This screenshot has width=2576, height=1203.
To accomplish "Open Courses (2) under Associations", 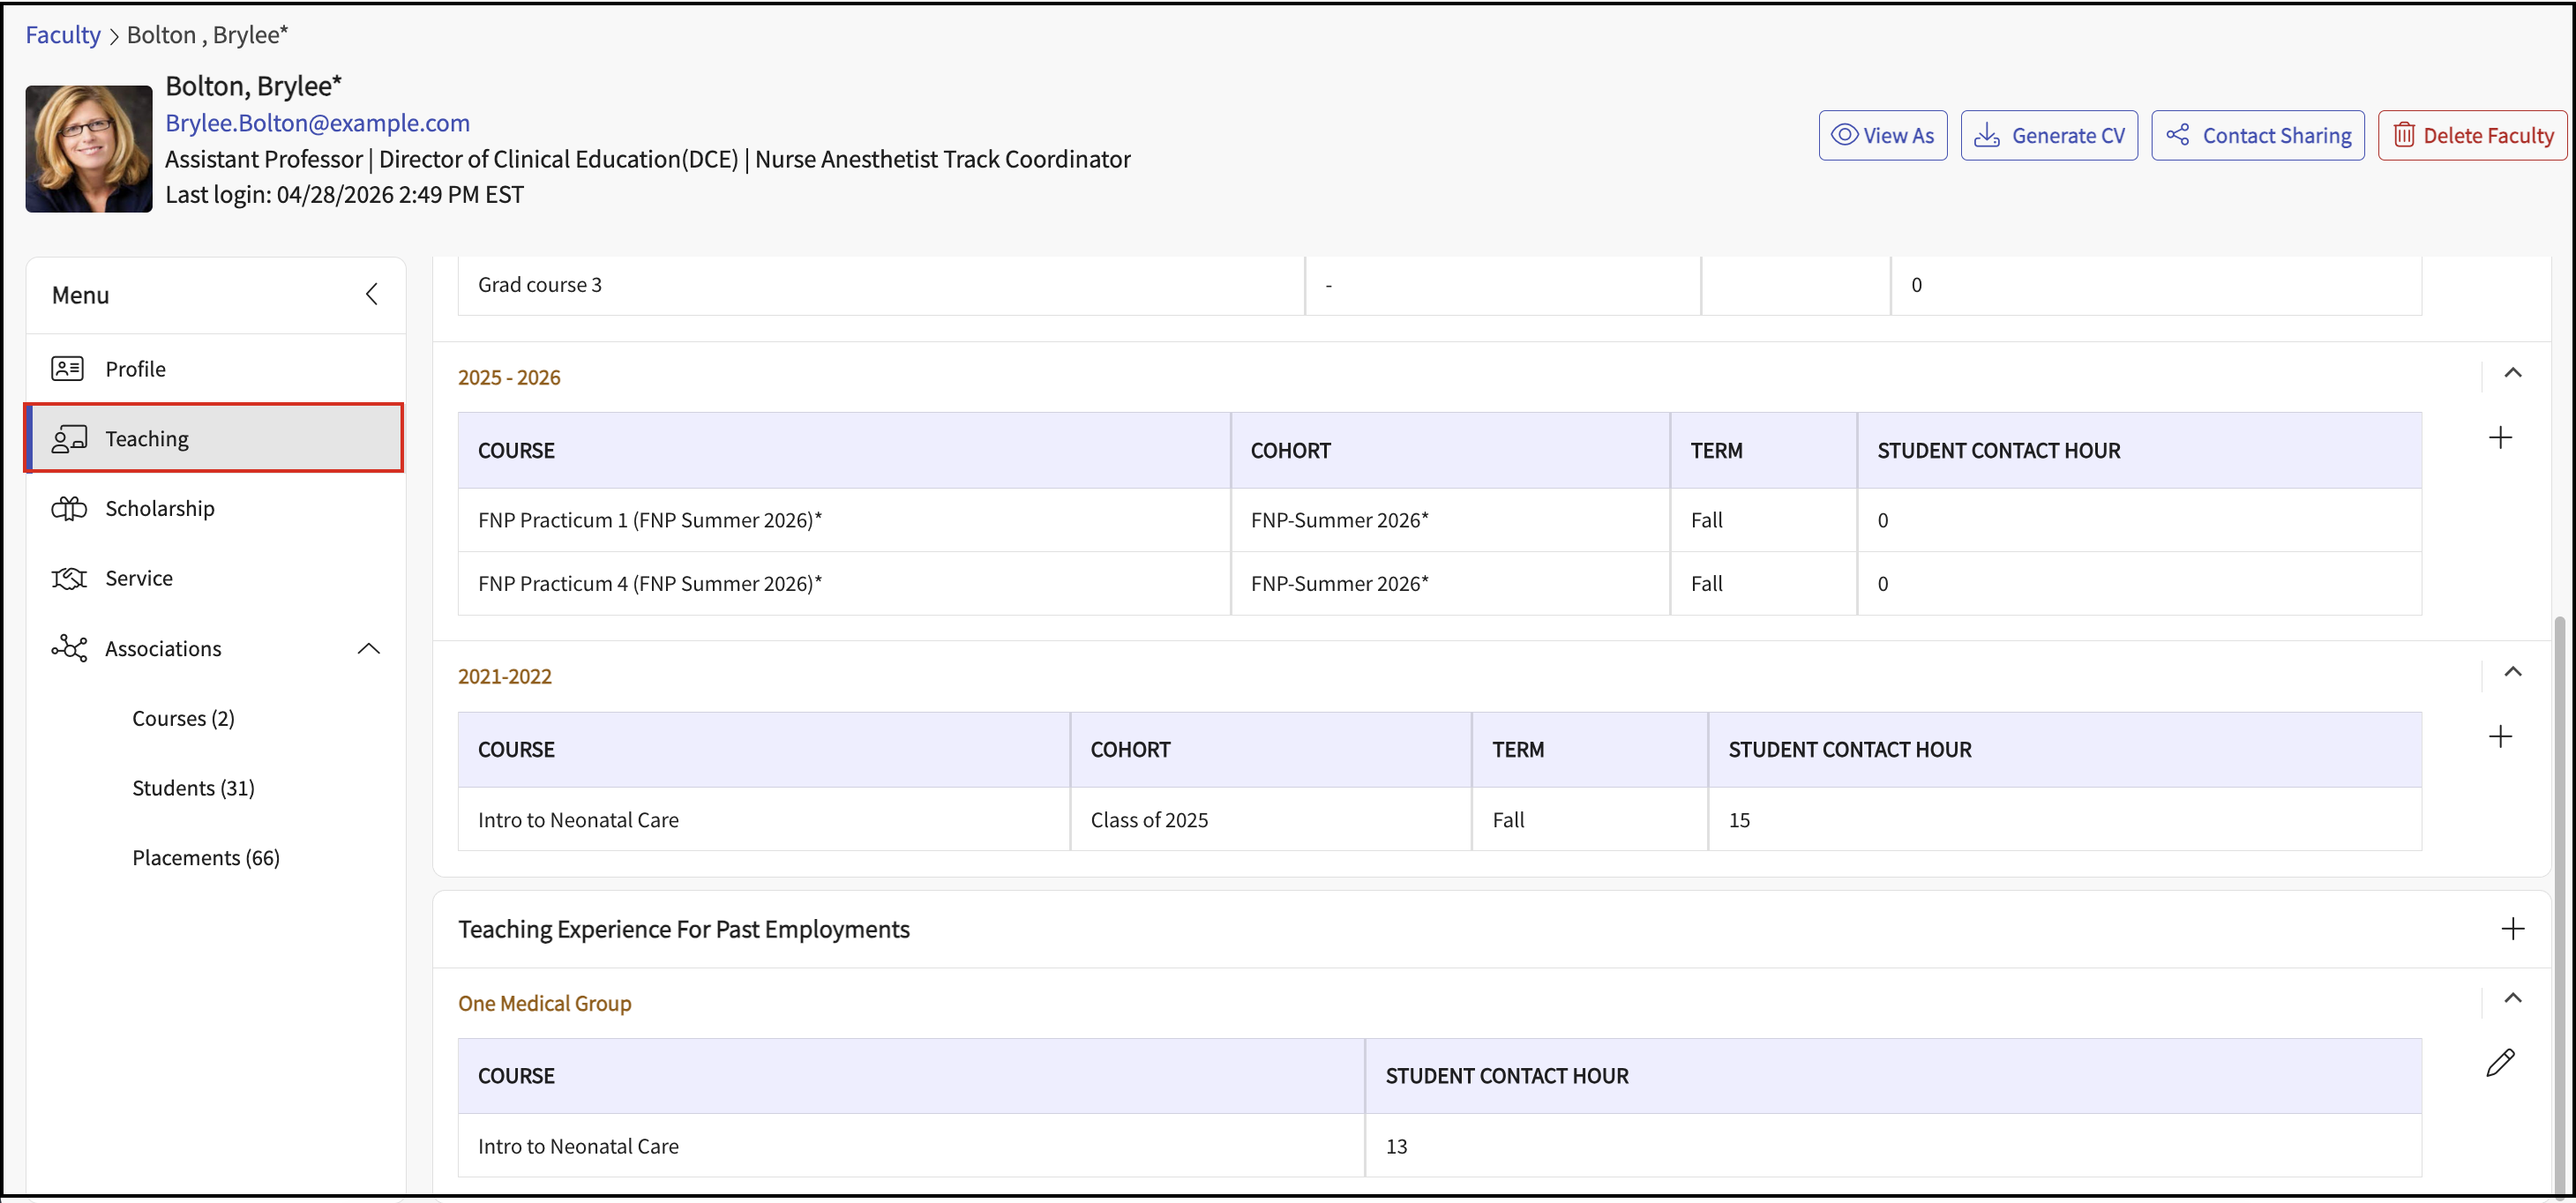I will tap(183, 718).
